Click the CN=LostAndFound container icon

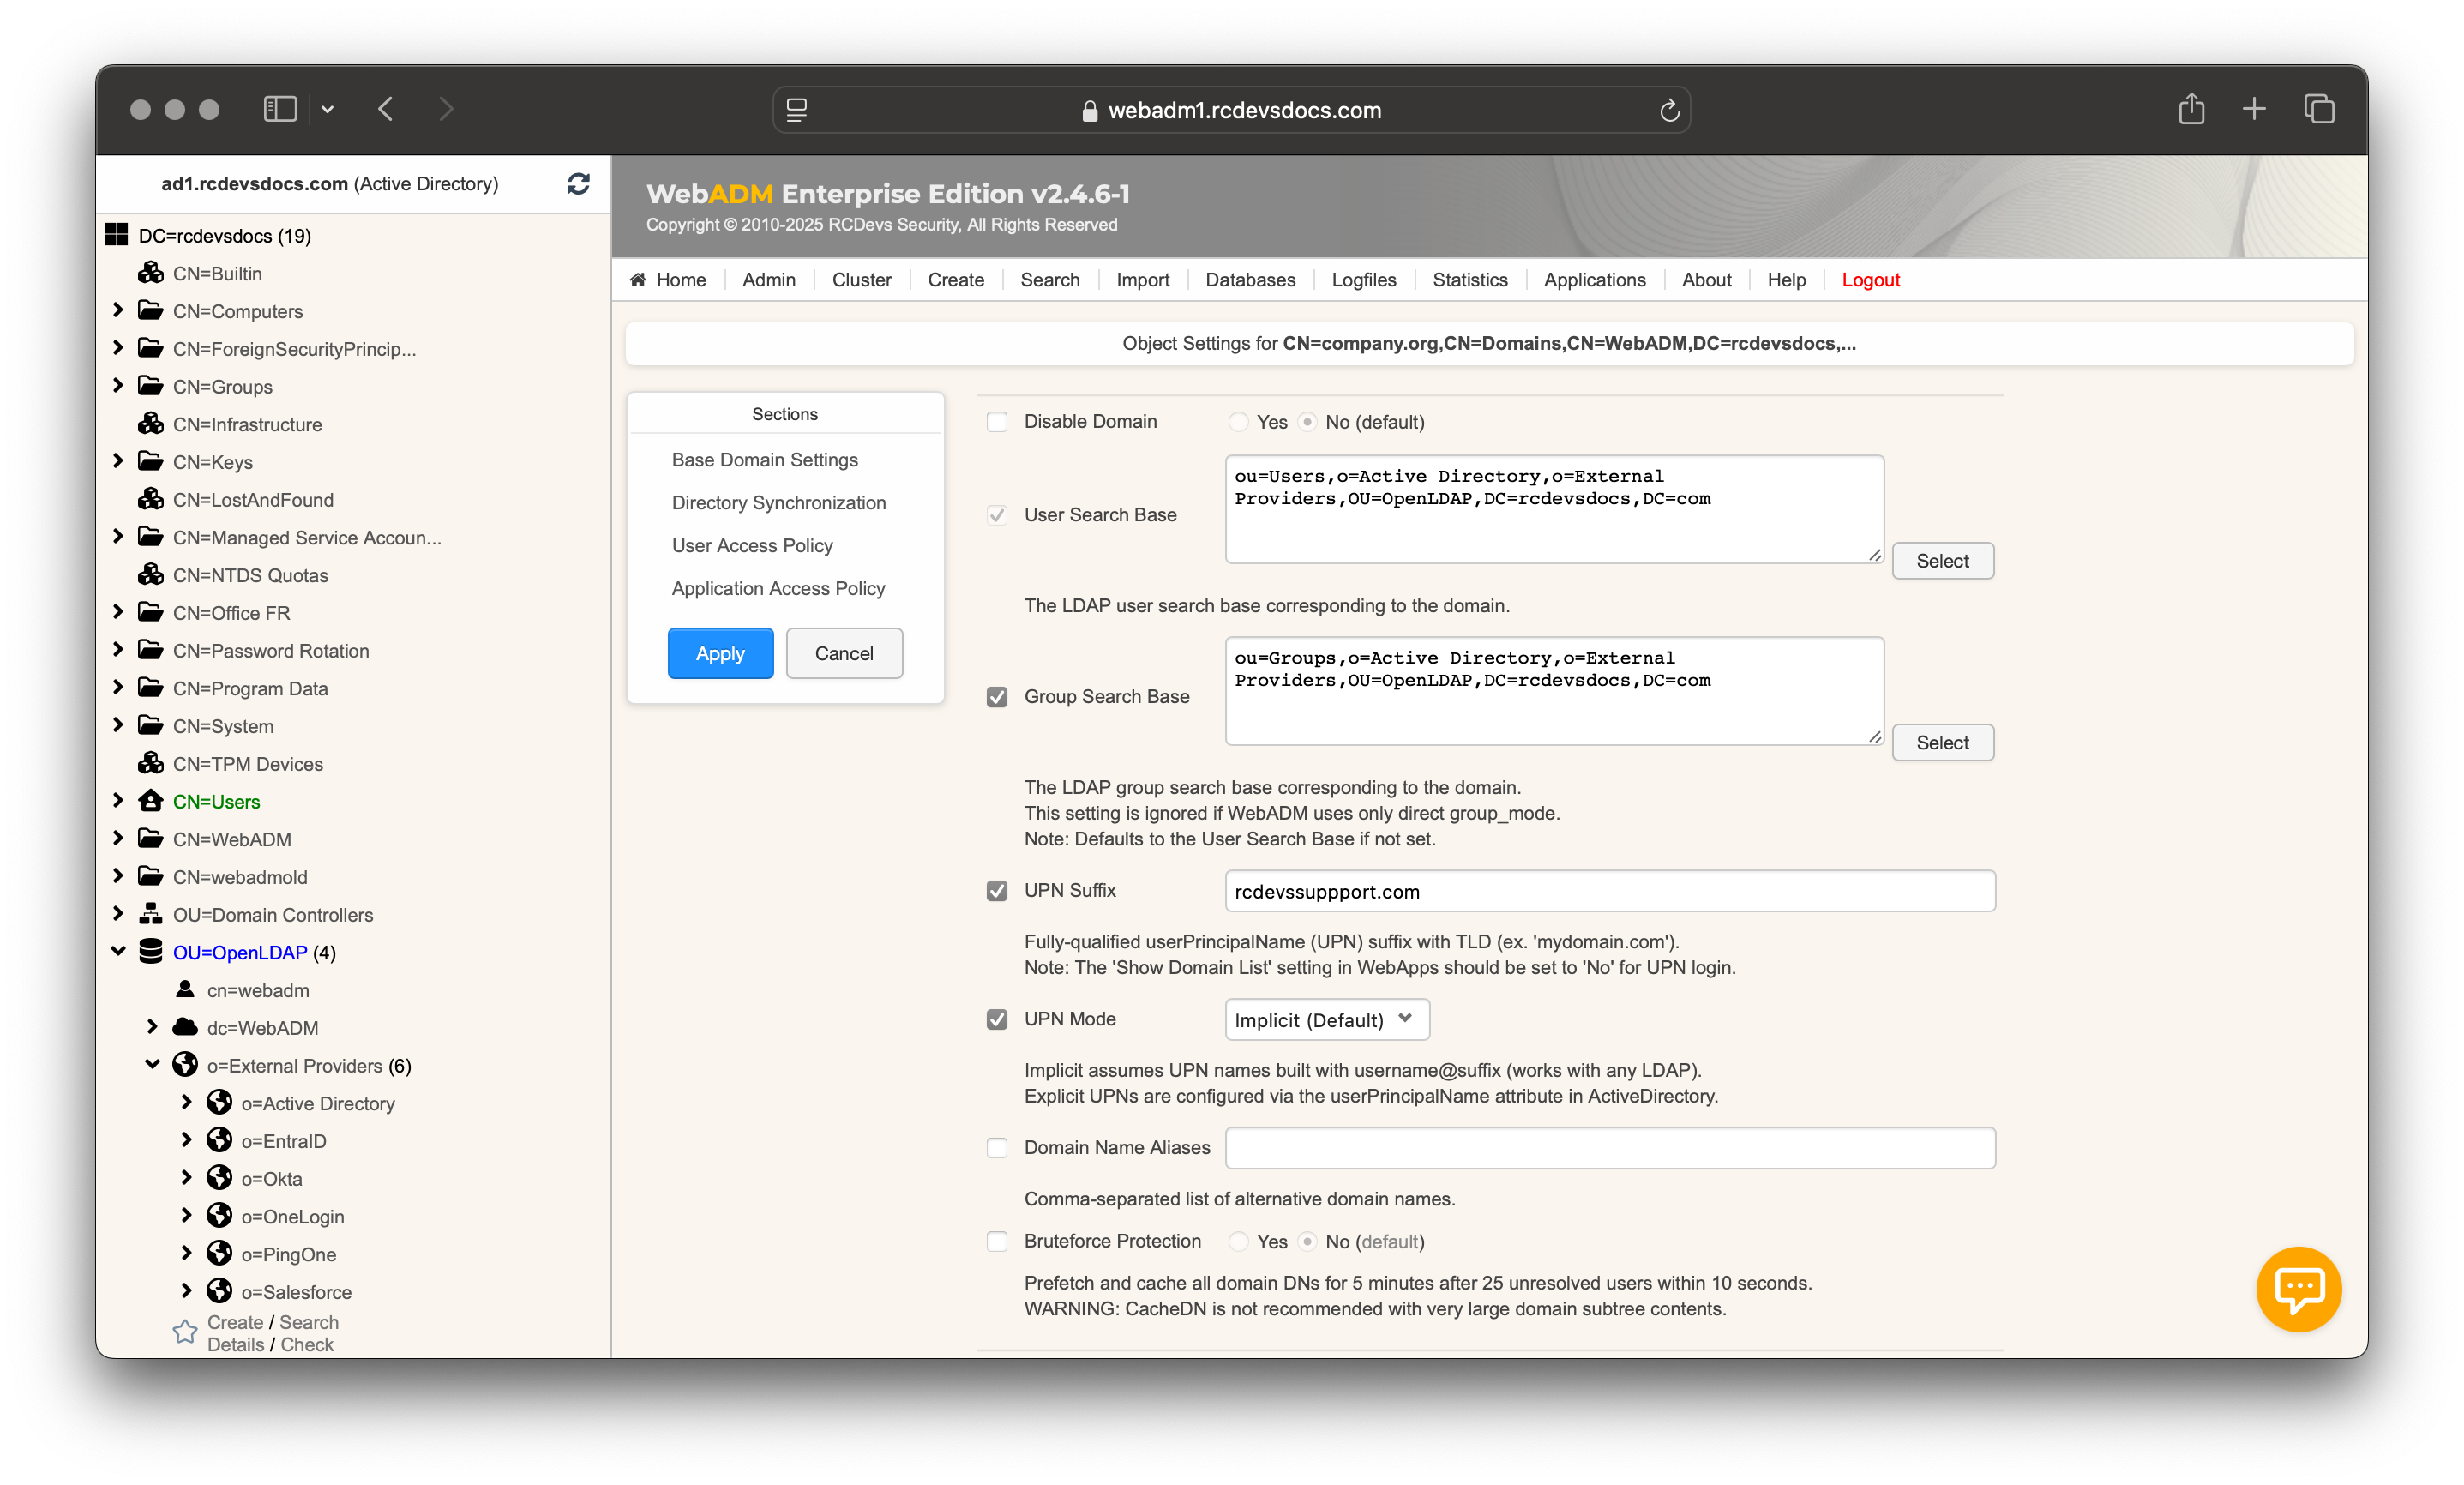[151, 498]
